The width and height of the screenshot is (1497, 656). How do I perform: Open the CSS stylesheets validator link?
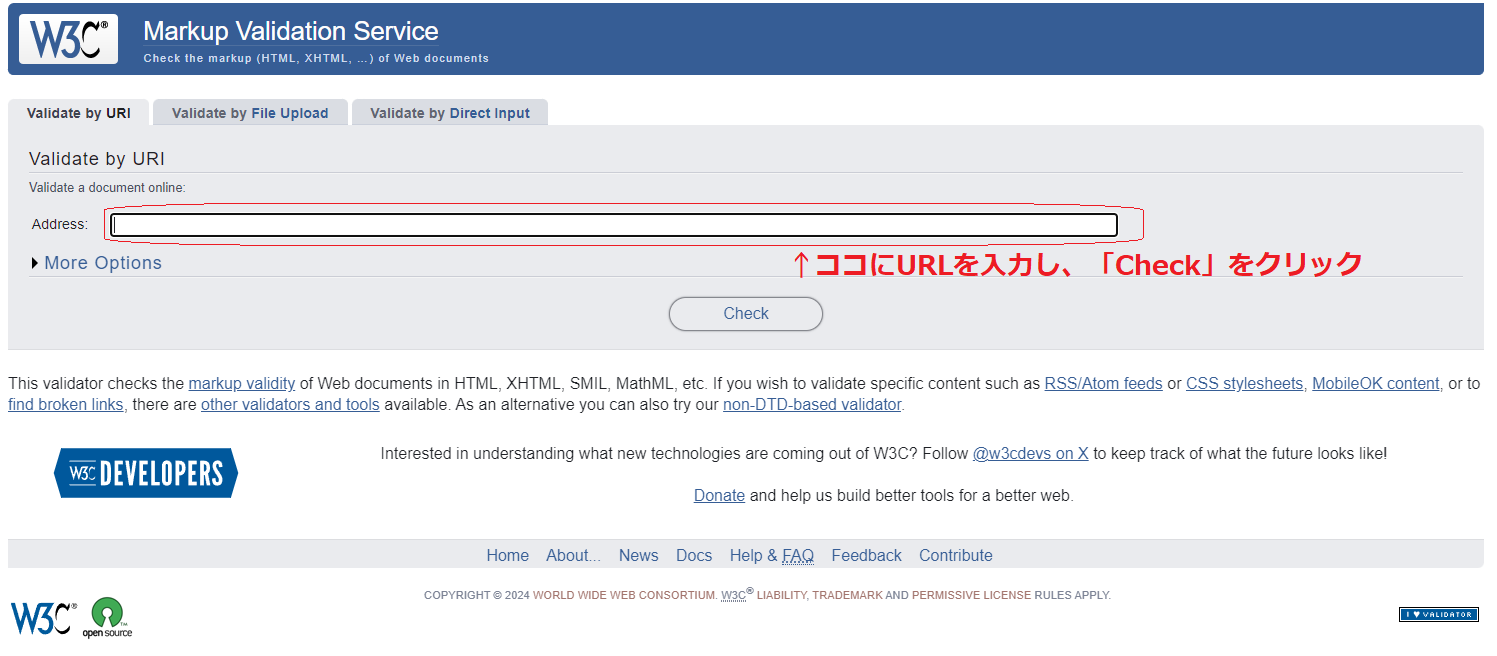pos(1244,383)
